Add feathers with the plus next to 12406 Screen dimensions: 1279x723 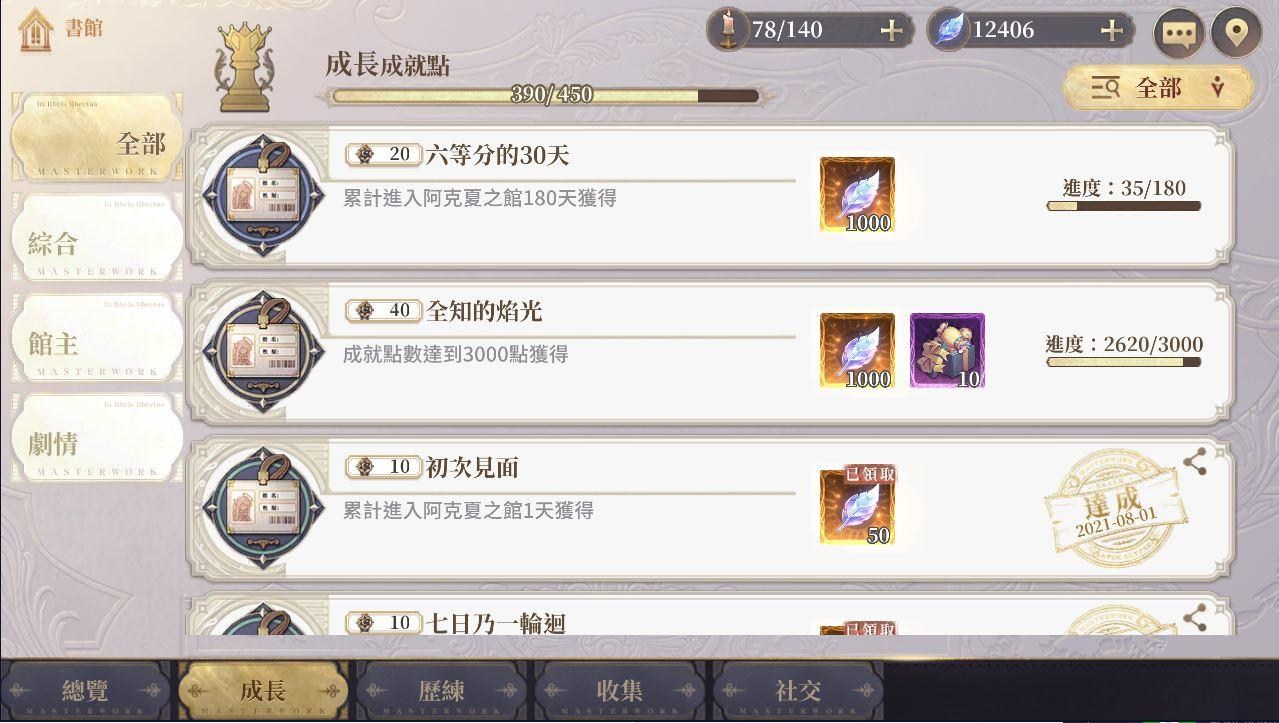coord(1111,31)
